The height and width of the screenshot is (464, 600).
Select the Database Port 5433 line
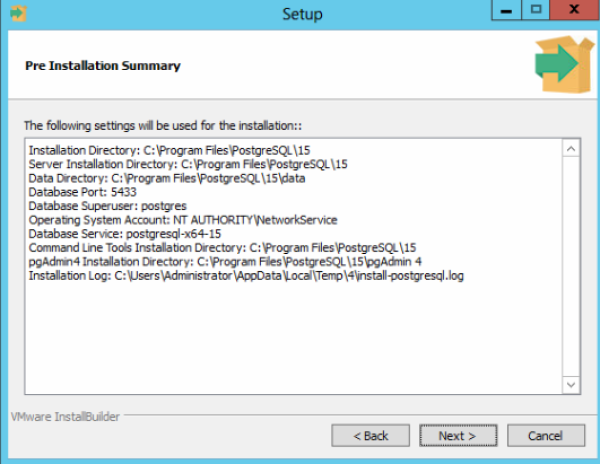[83, 192]
